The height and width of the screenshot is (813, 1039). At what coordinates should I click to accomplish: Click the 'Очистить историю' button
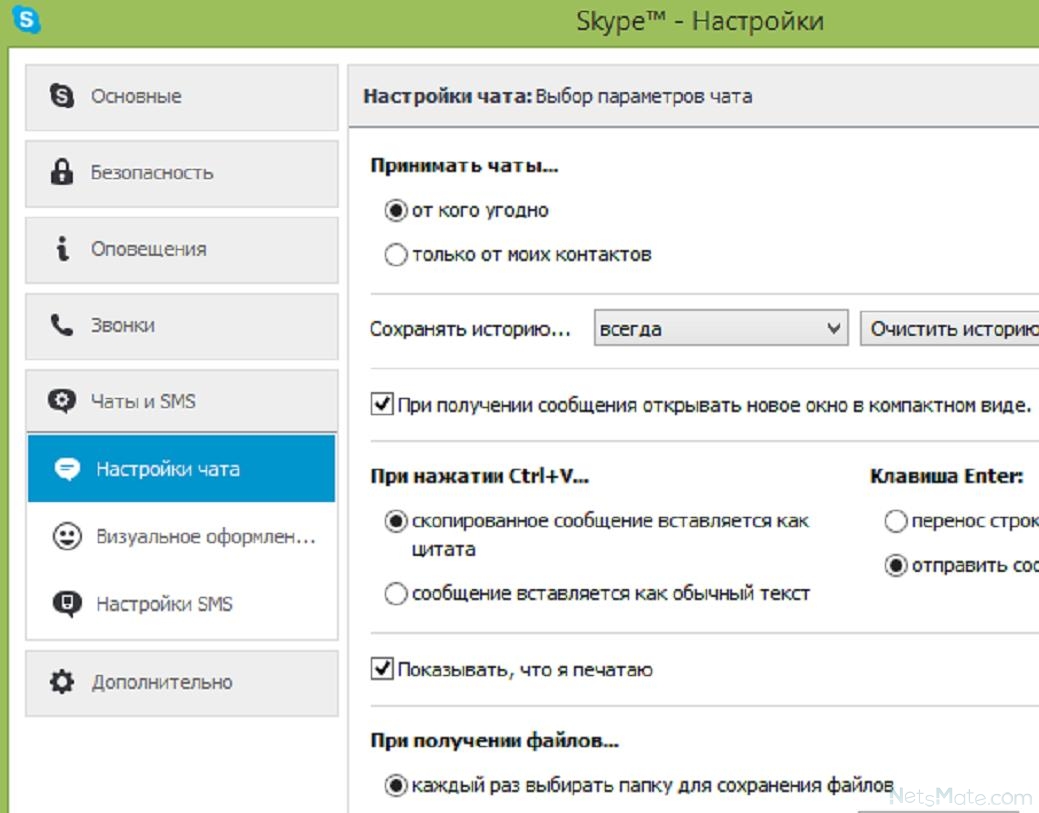950,328
